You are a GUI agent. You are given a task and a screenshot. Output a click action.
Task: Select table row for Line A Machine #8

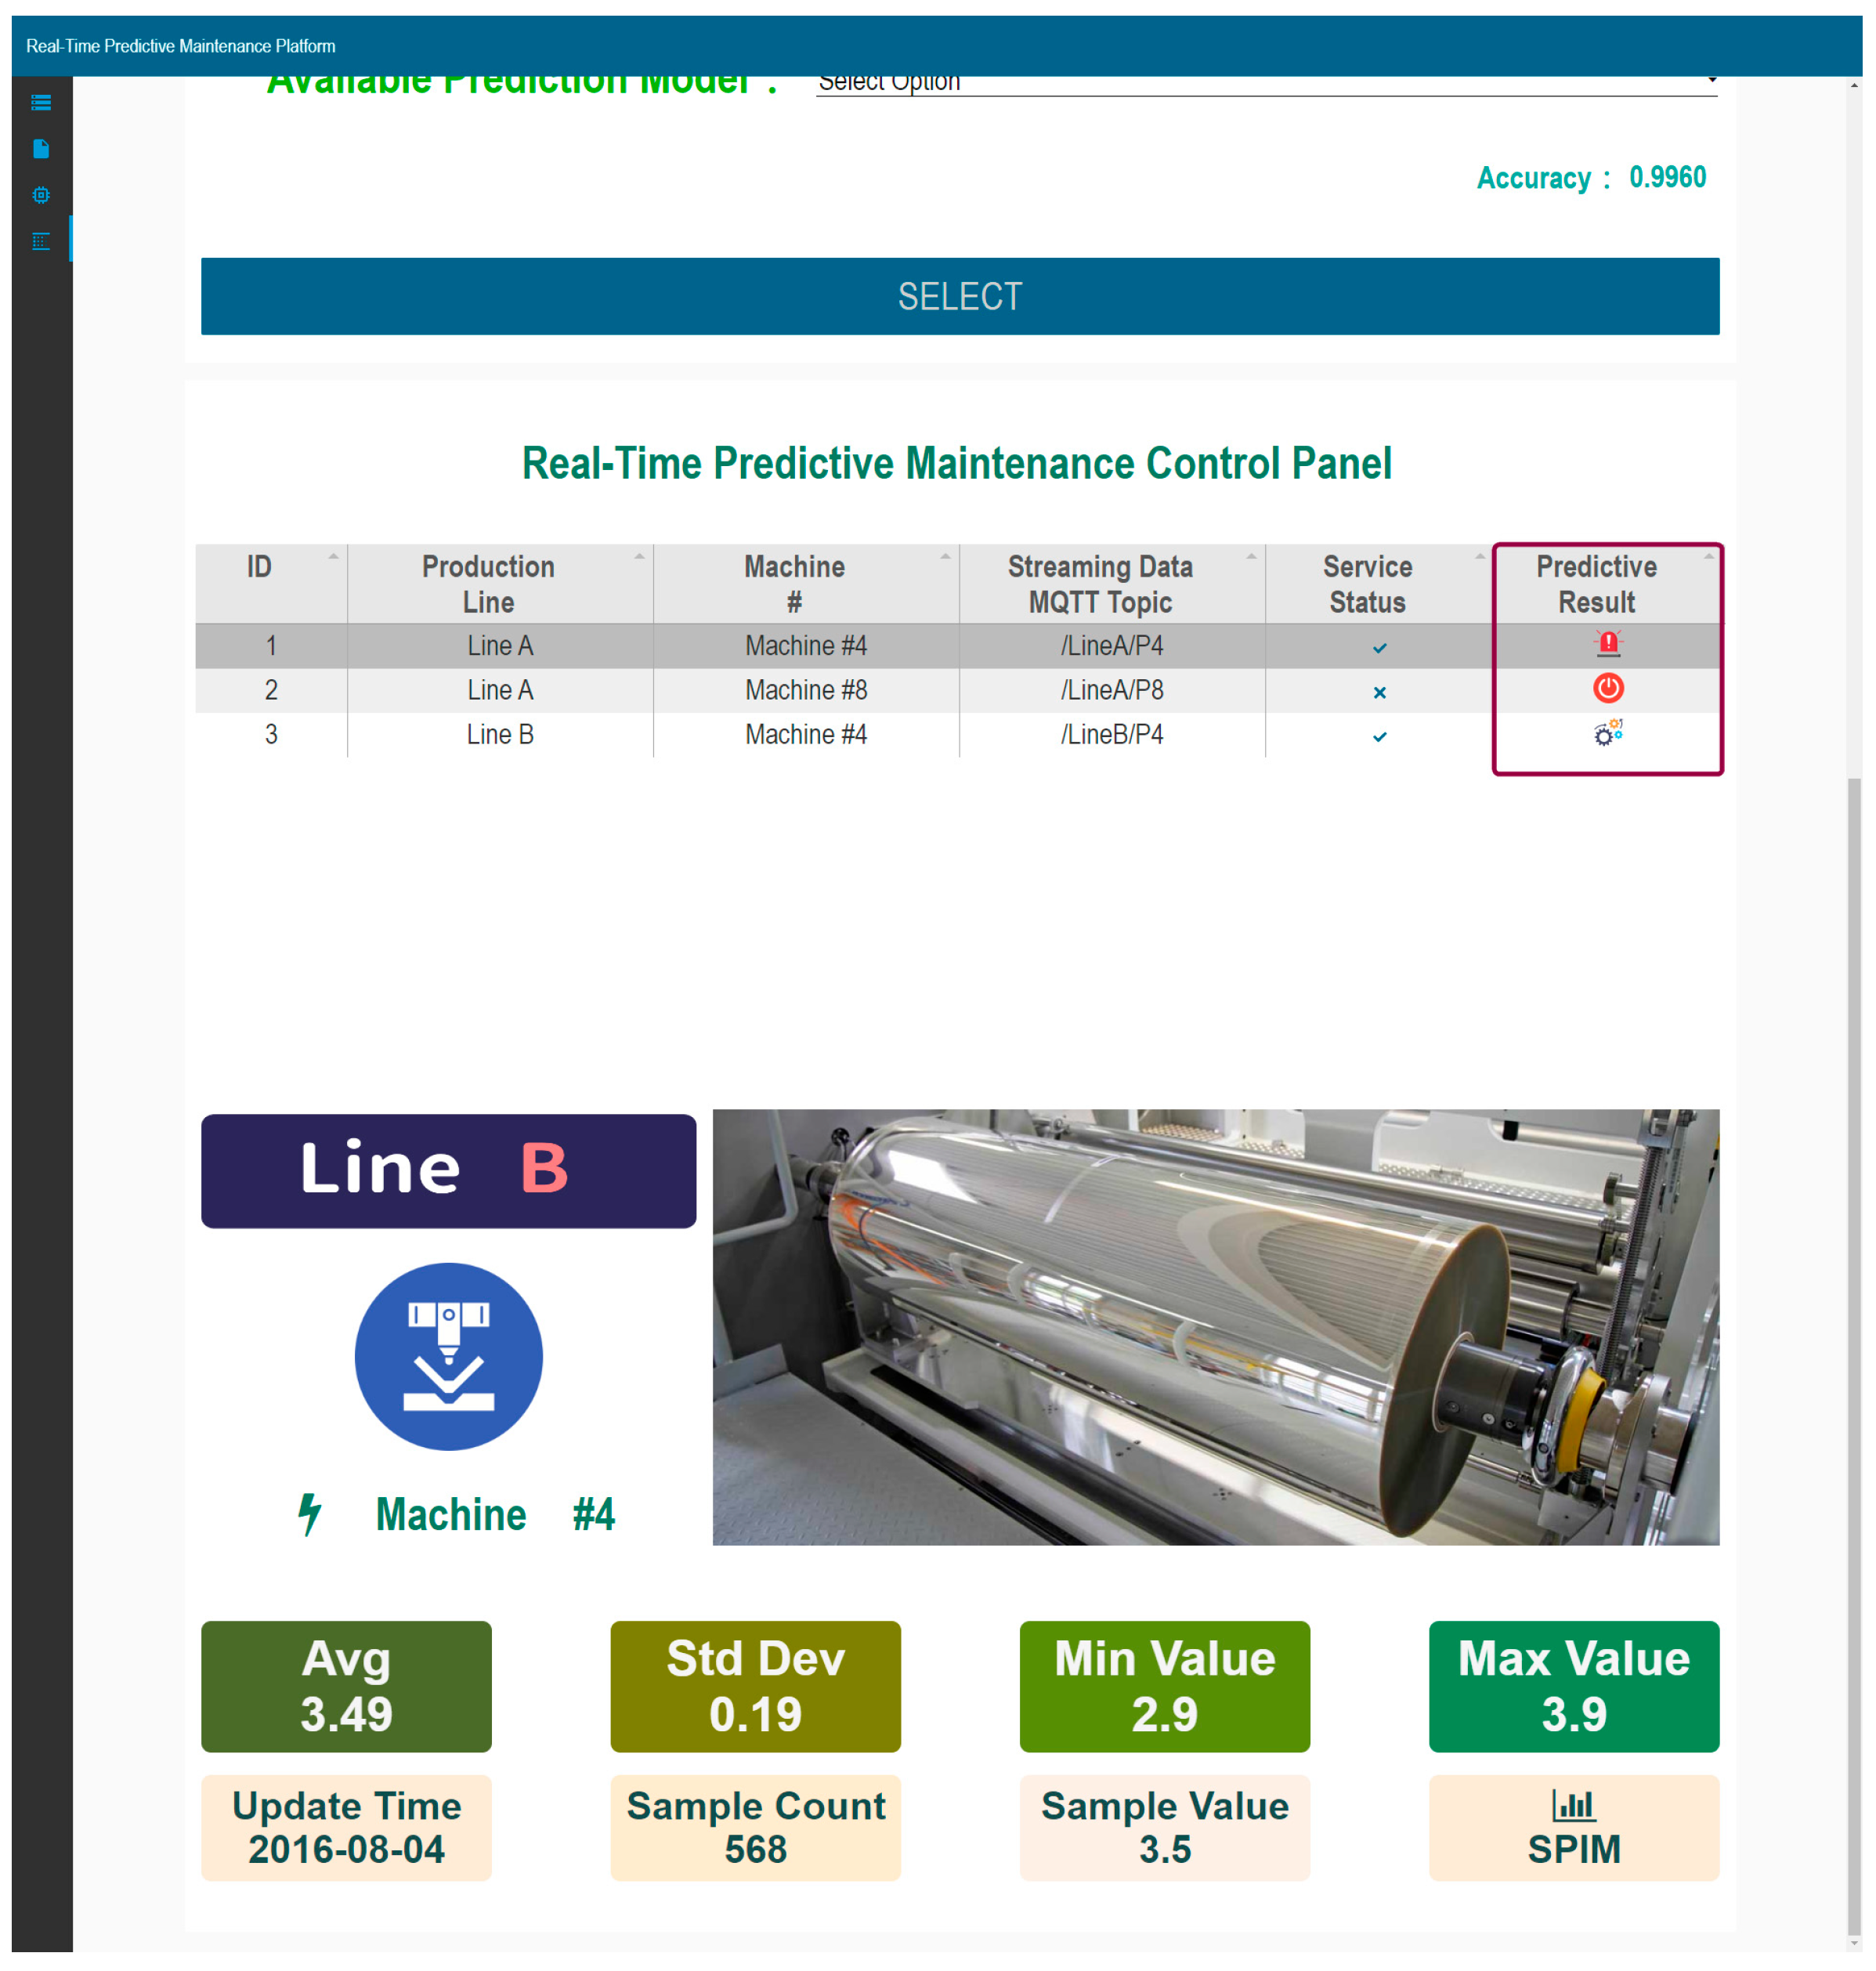(805, 690)
